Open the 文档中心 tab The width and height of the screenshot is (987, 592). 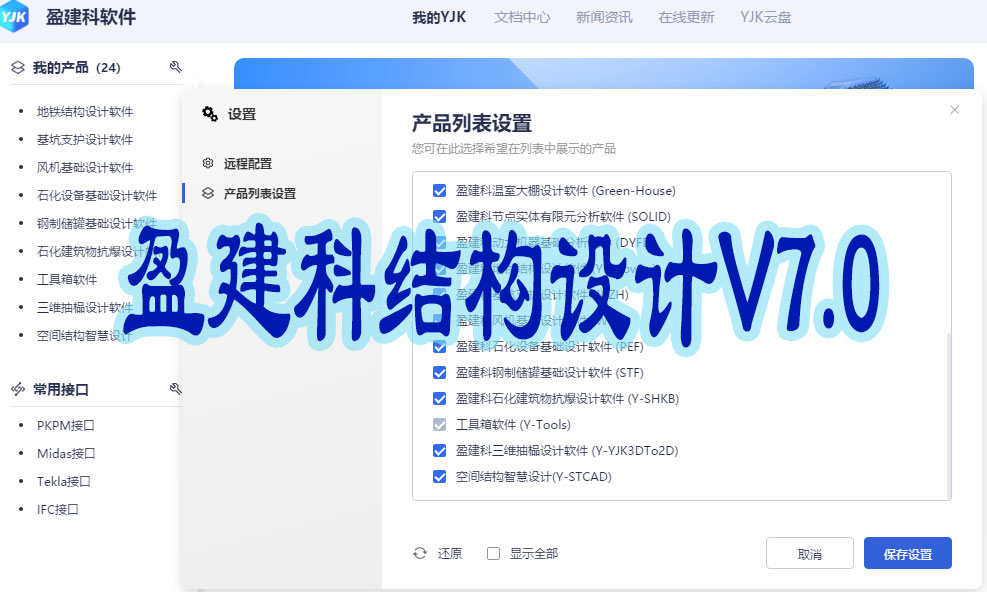(522, 18)
